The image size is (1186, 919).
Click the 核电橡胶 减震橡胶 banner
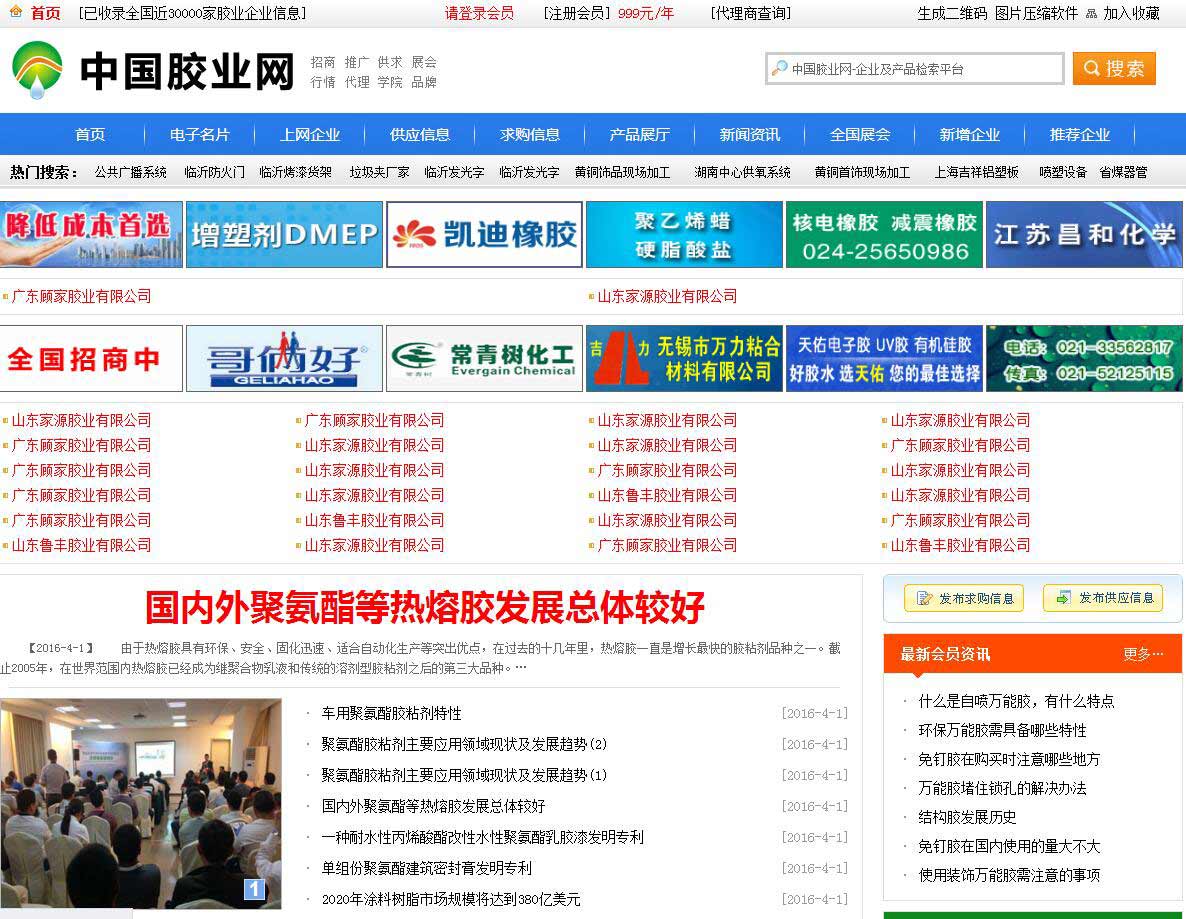pos(884,234)
